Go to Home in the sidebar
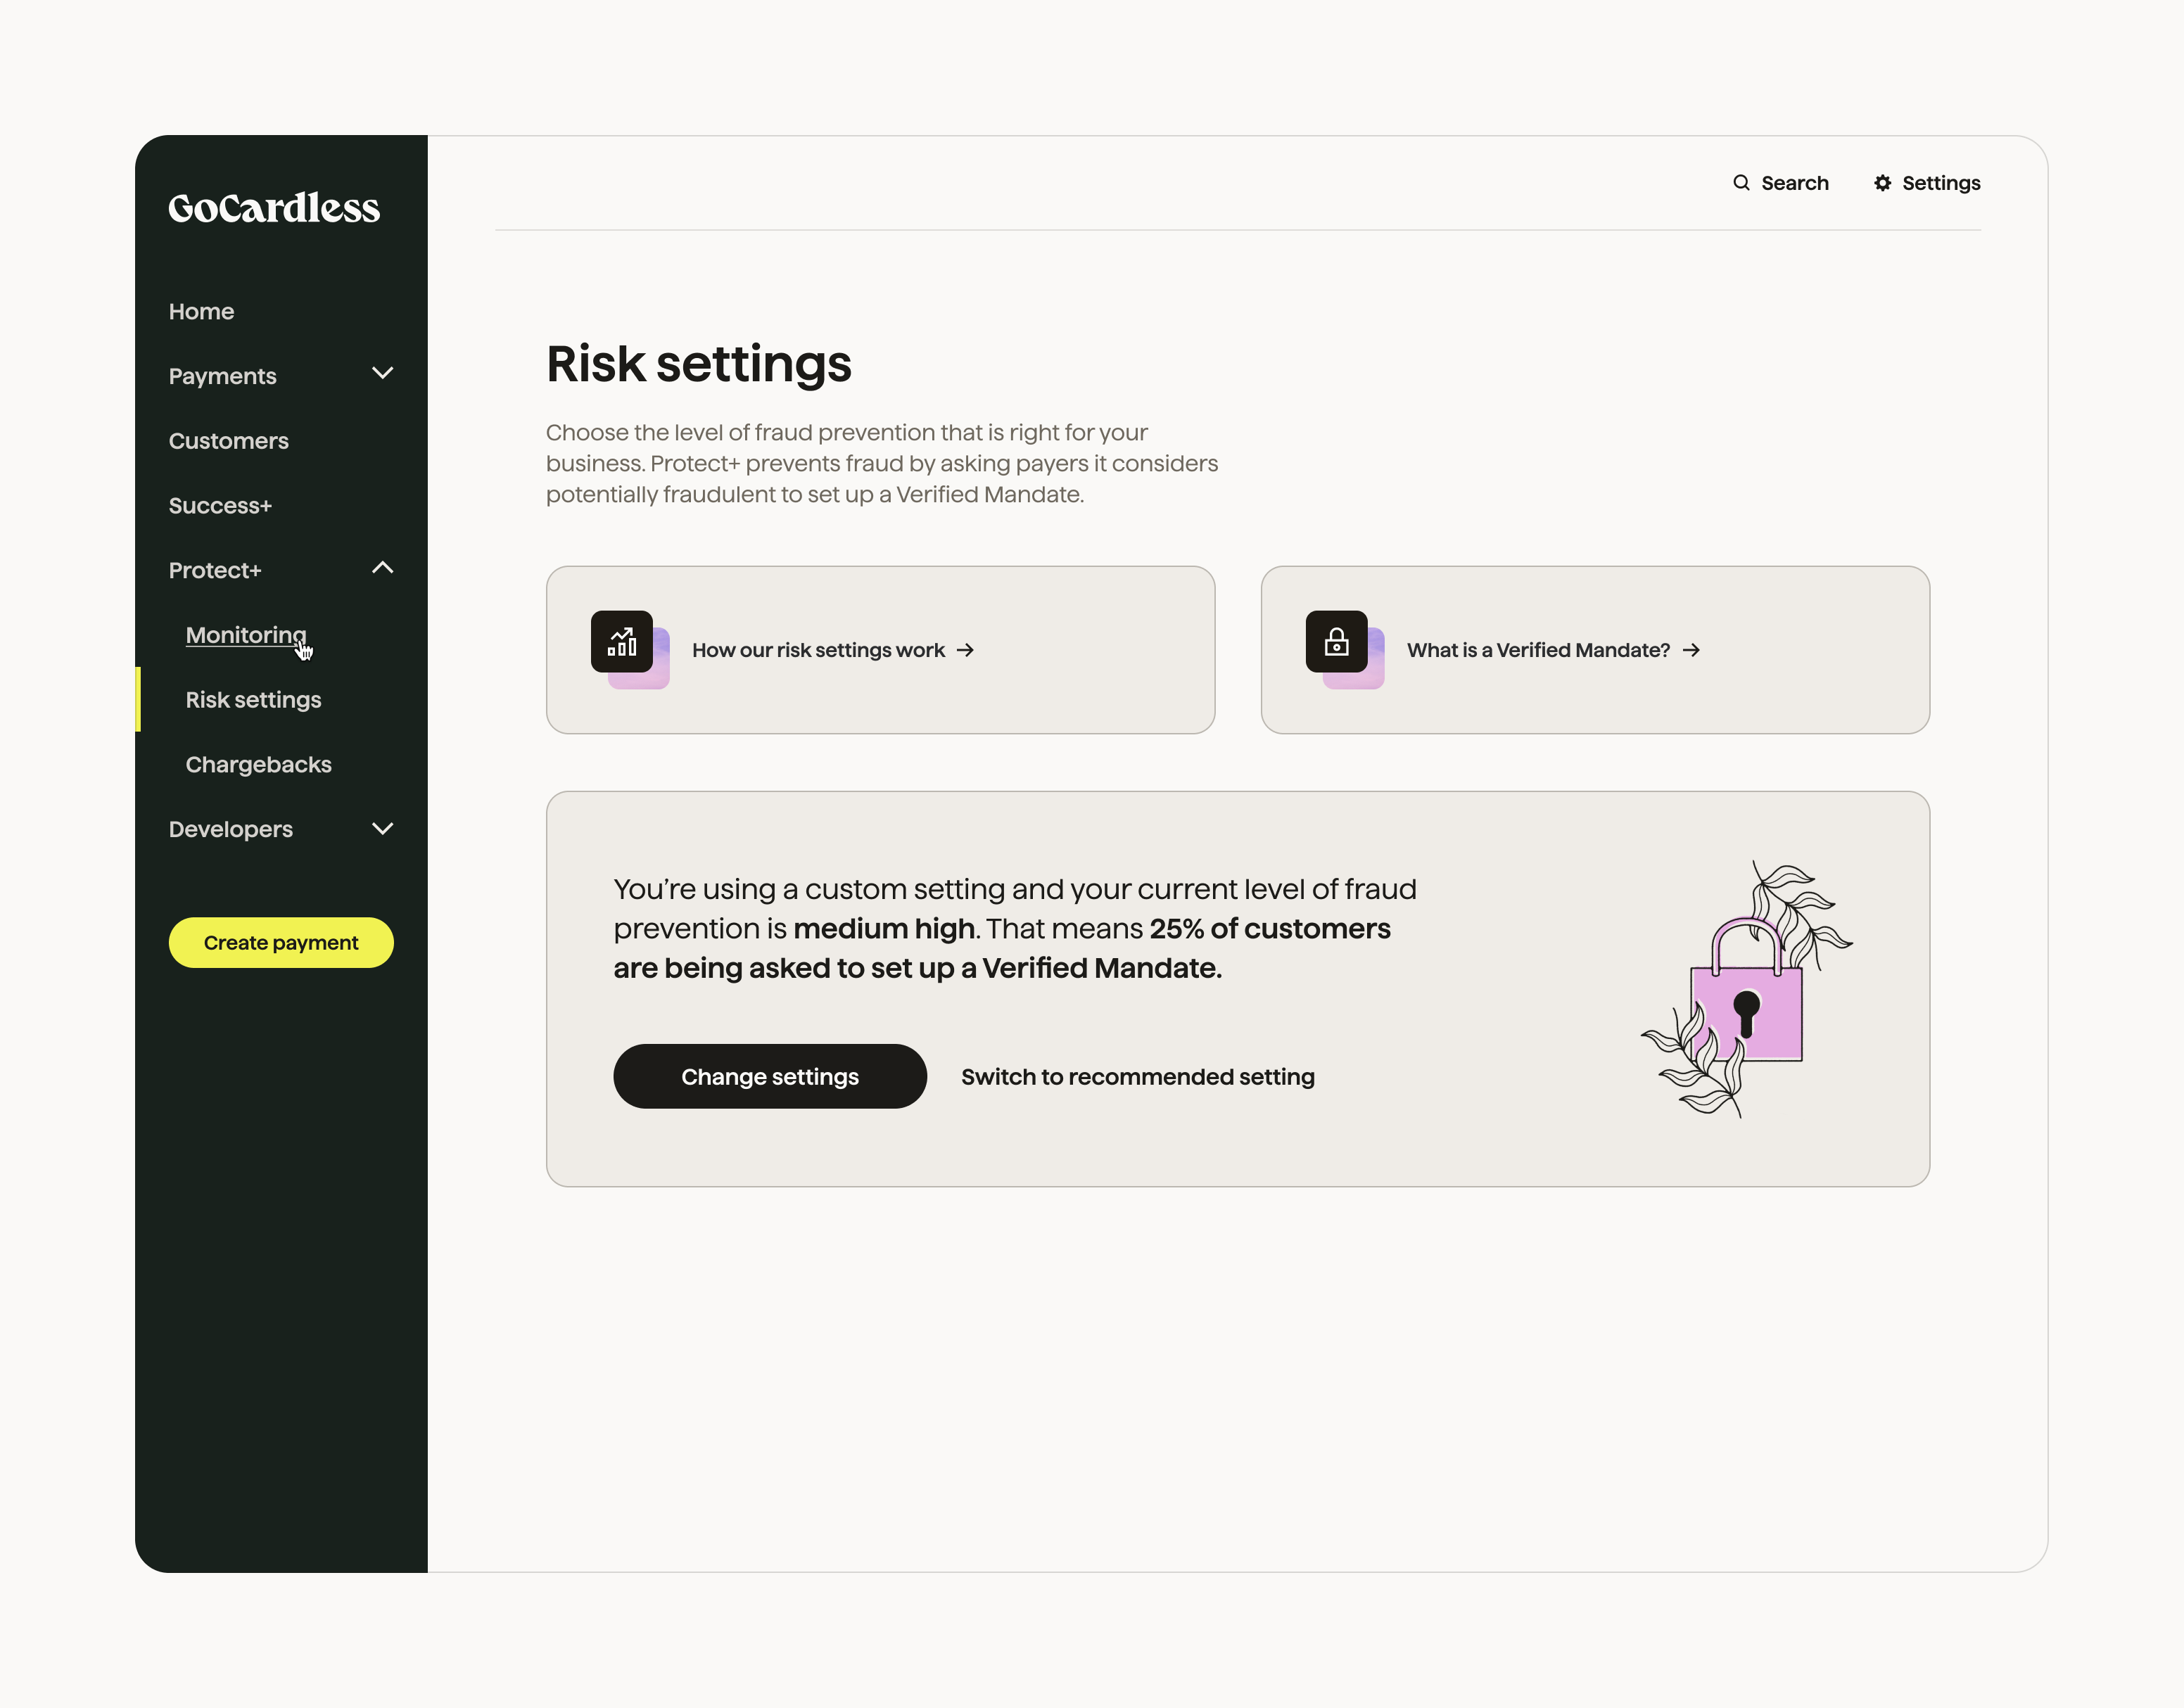The width and height of the screenshot is (2184, 1708). [201, 311]
